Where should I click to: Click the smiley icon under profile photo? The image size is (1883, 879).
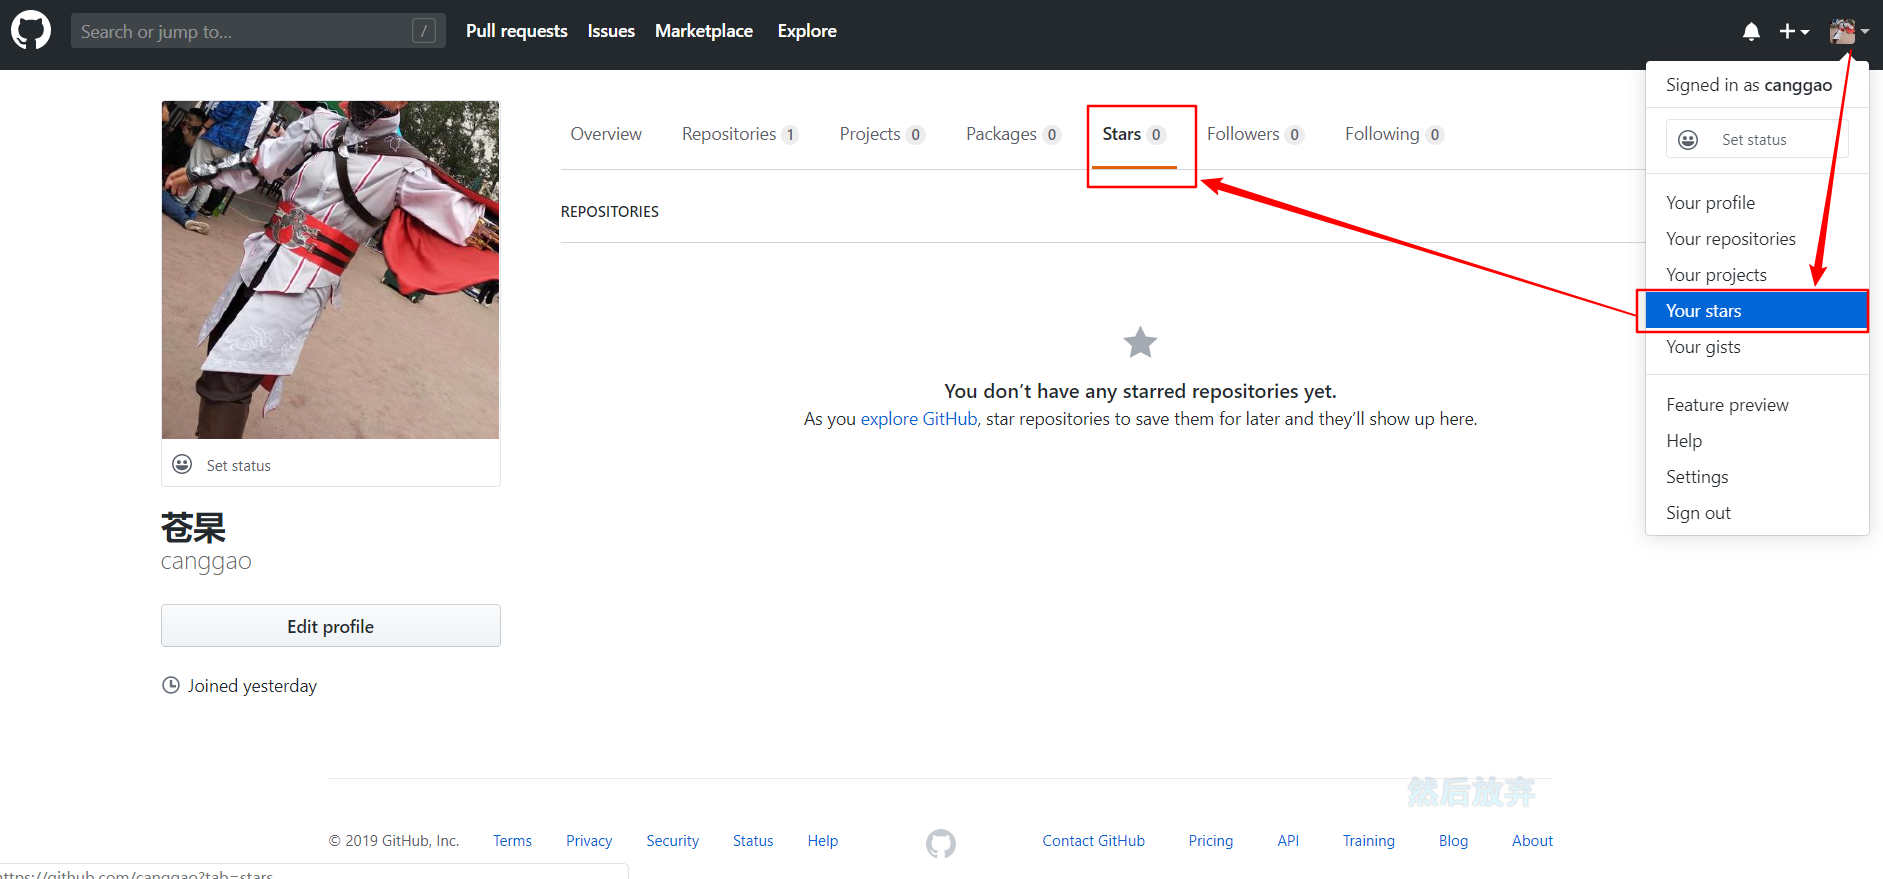click(x=182, y=464)
